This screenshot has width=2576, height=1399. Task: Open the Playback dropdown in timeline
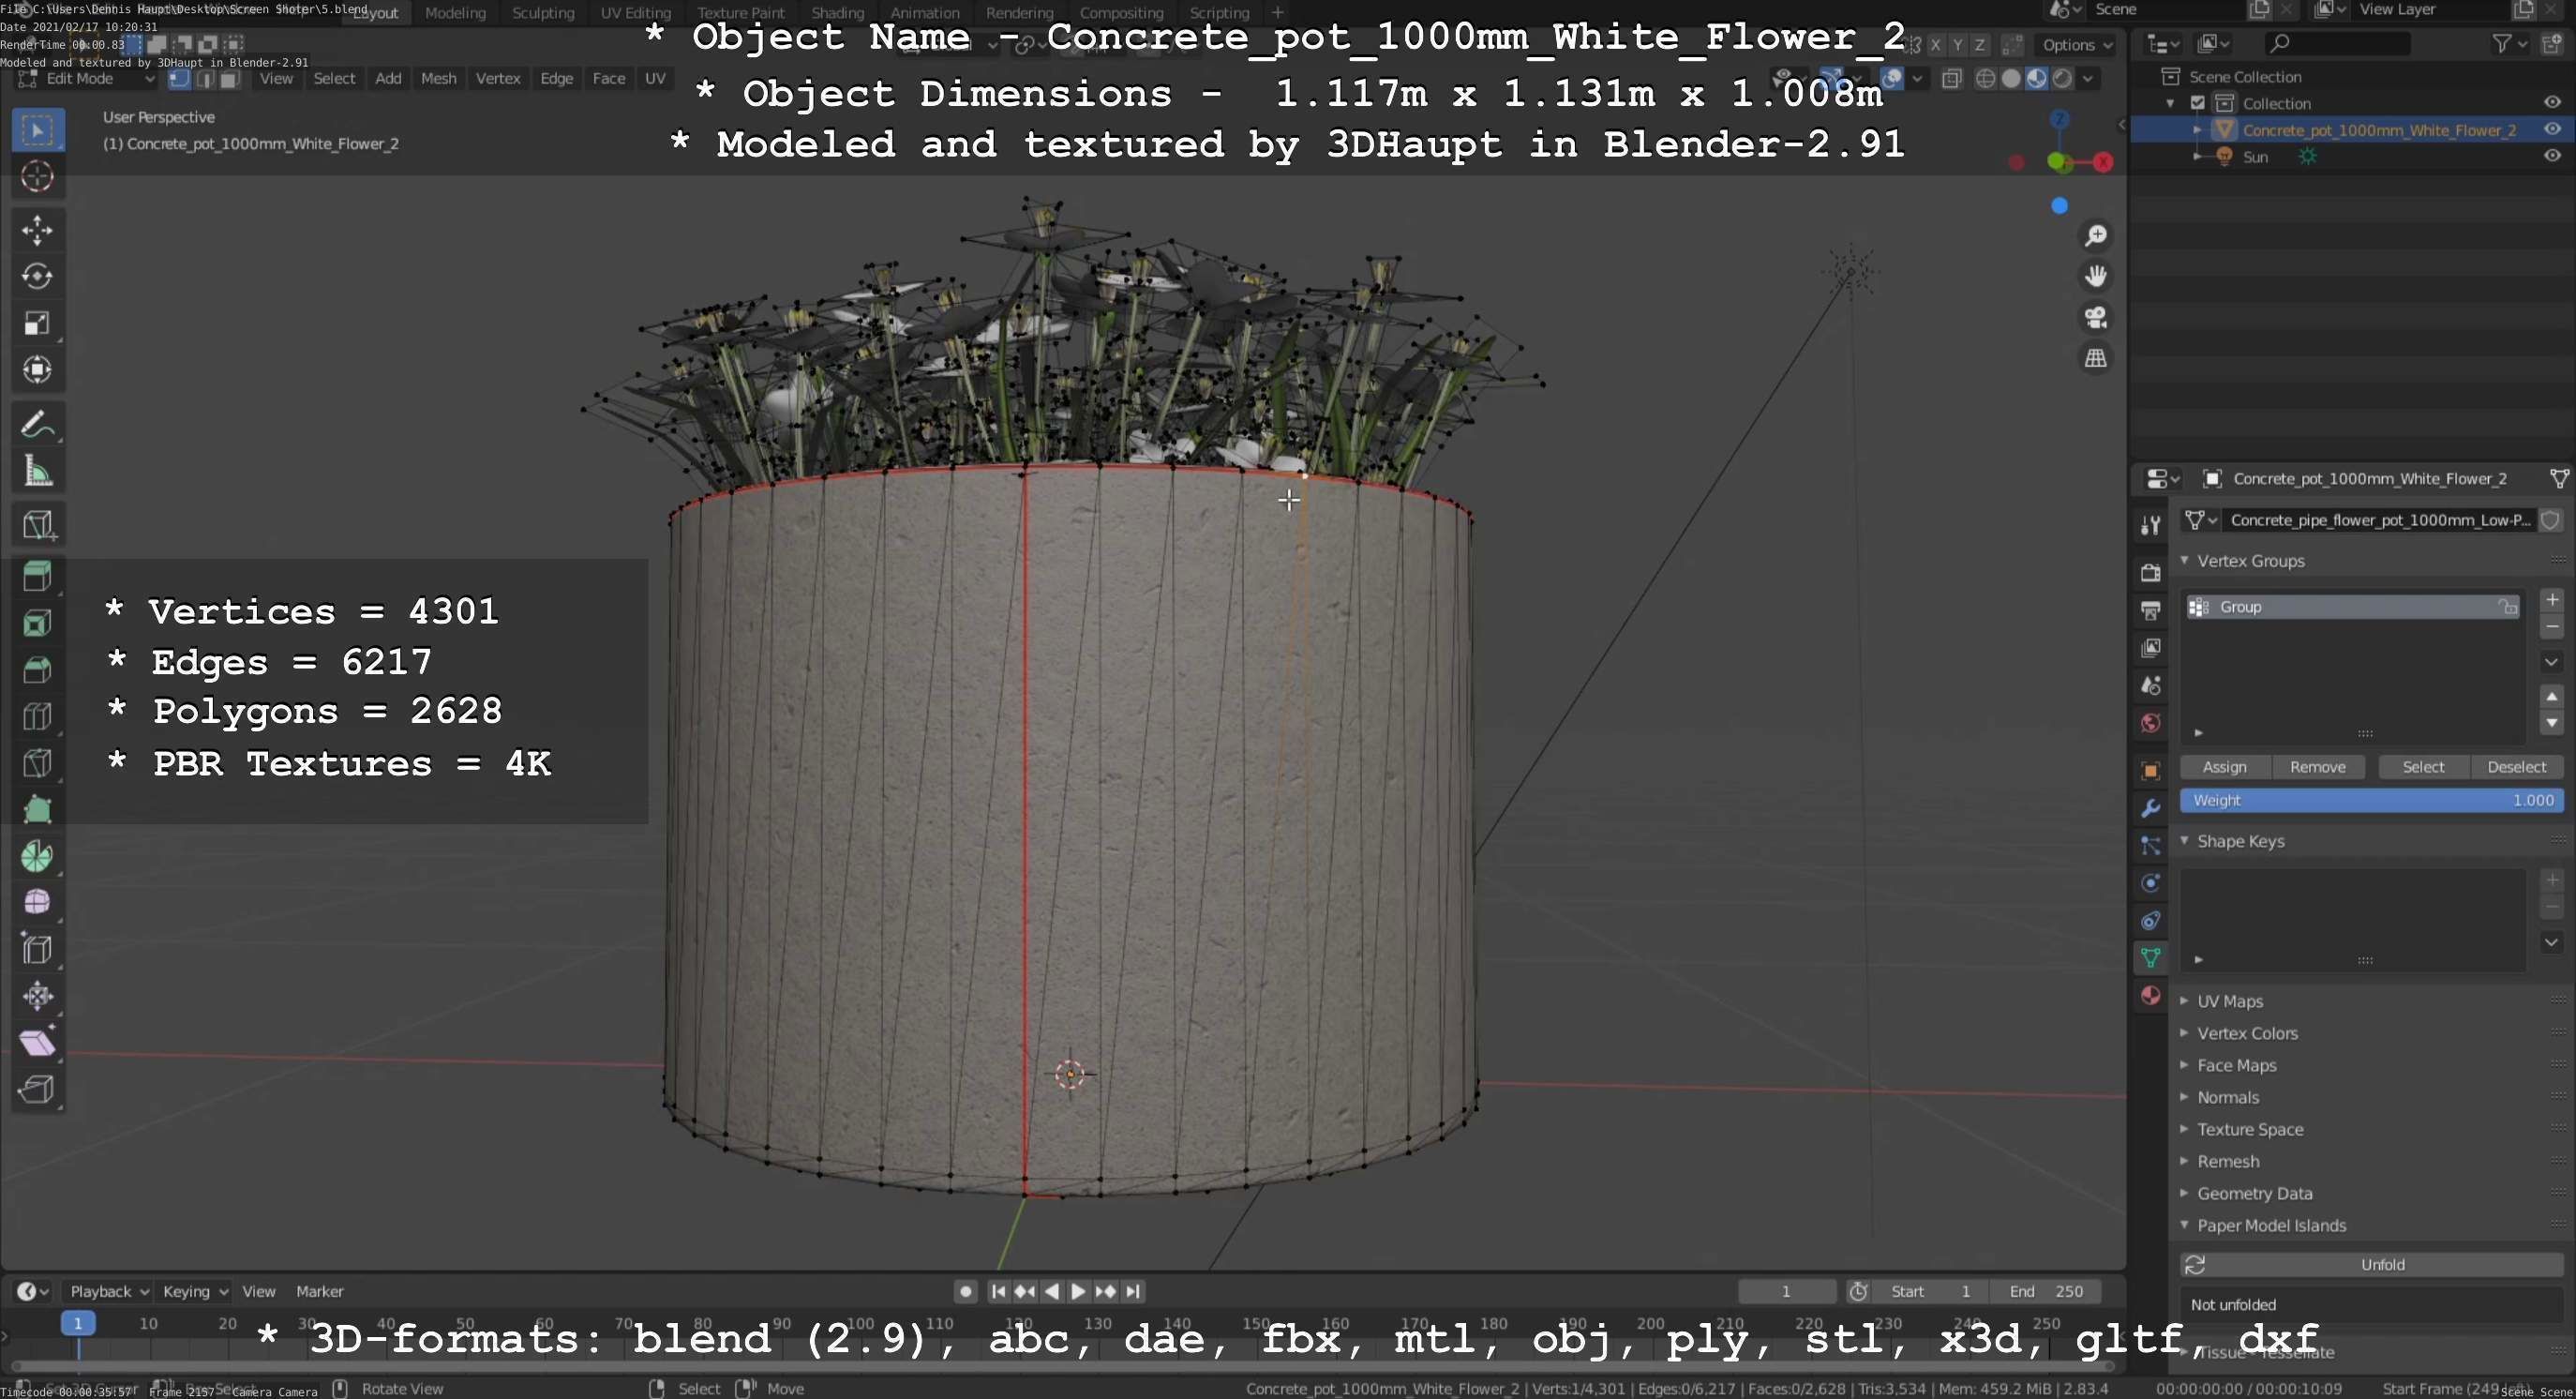[x=108, y=1292]
